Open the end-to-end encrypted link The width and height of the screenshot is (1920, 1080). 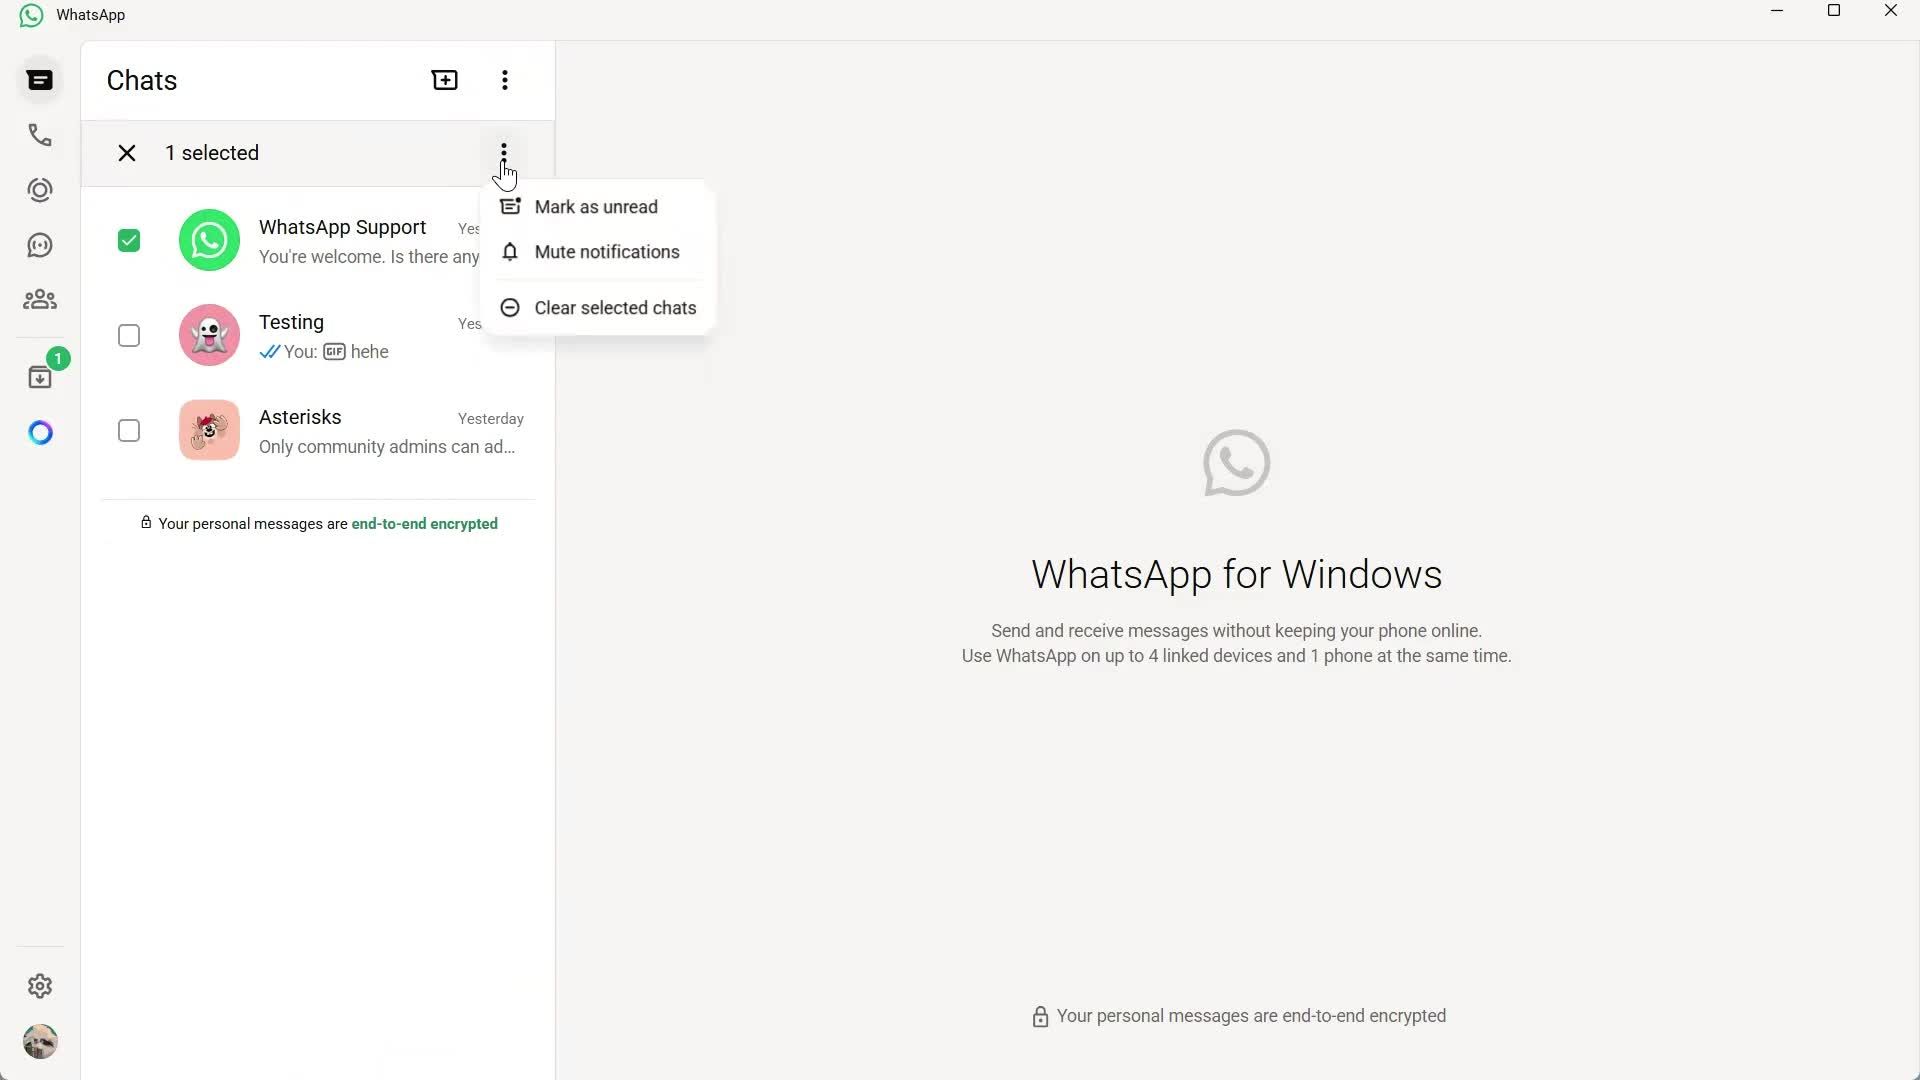pyautogui.click(x=424, y=523)
